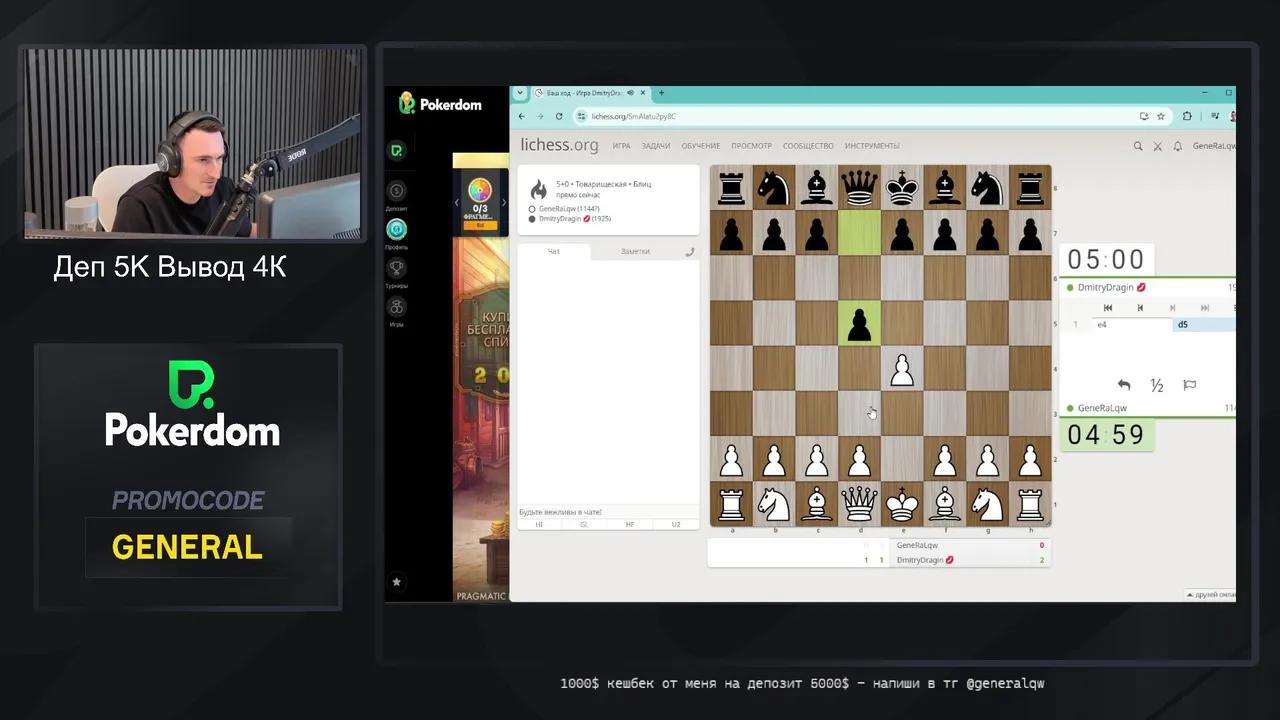Screen dimensions: 1280x720
Task: Select the white knight on g1
Action: [x=988, y=503]
